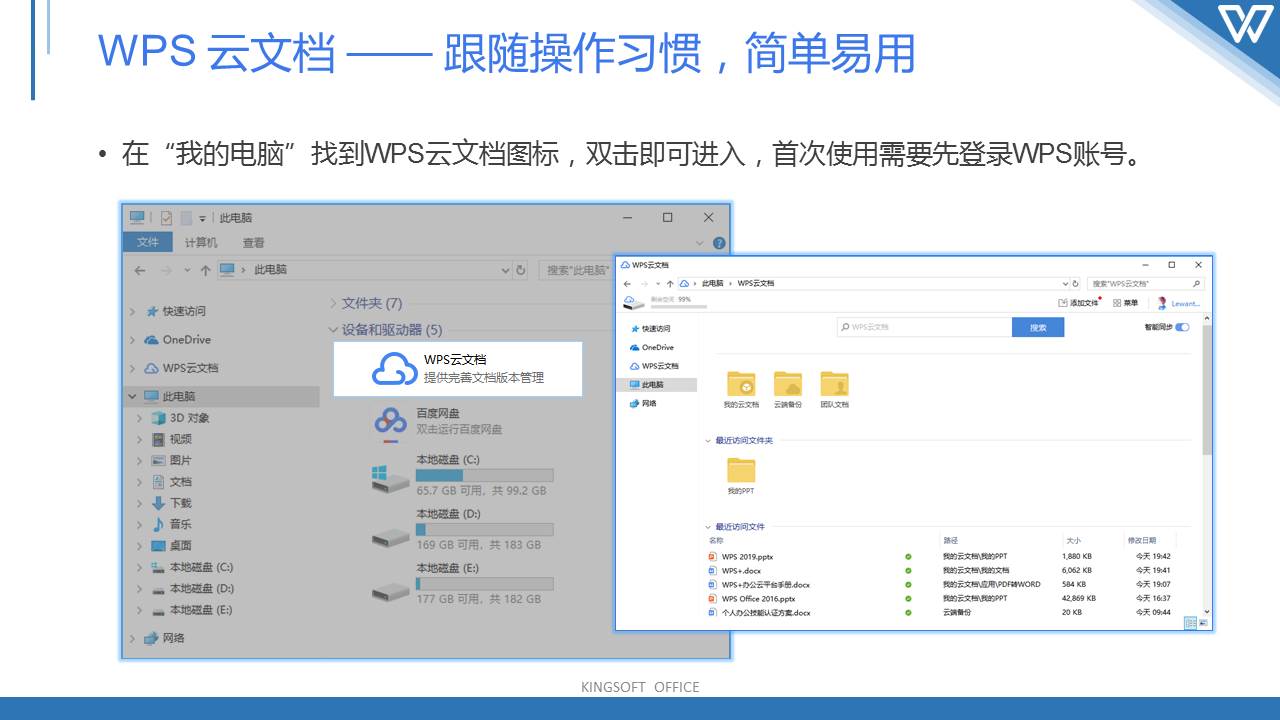Click the center WPS云文档 search input field
1280x720 pixels.
click(924, 327)
